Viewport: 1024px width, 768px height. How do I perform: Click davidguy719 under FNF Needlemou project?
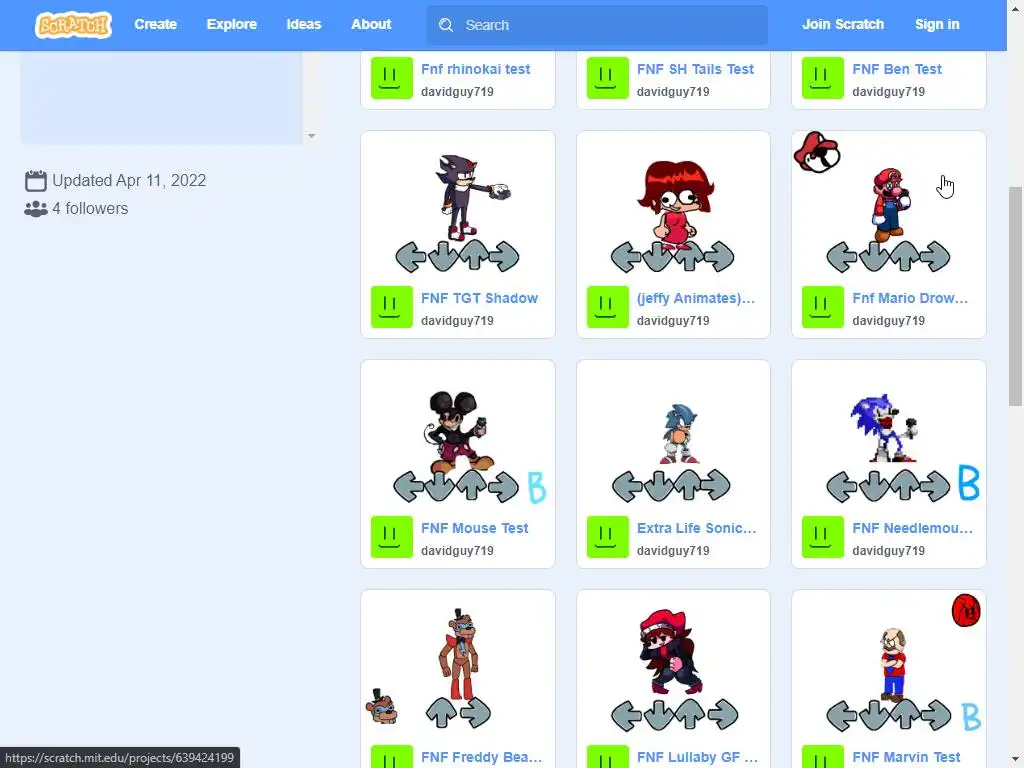pos(888,551)
